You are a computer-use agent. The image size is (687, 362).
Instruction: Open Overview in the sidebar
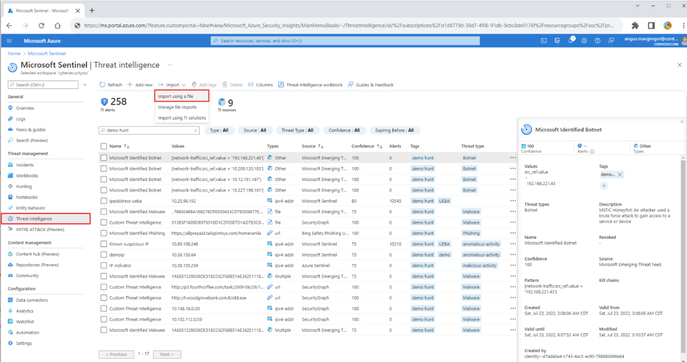(x=25, y=108)
